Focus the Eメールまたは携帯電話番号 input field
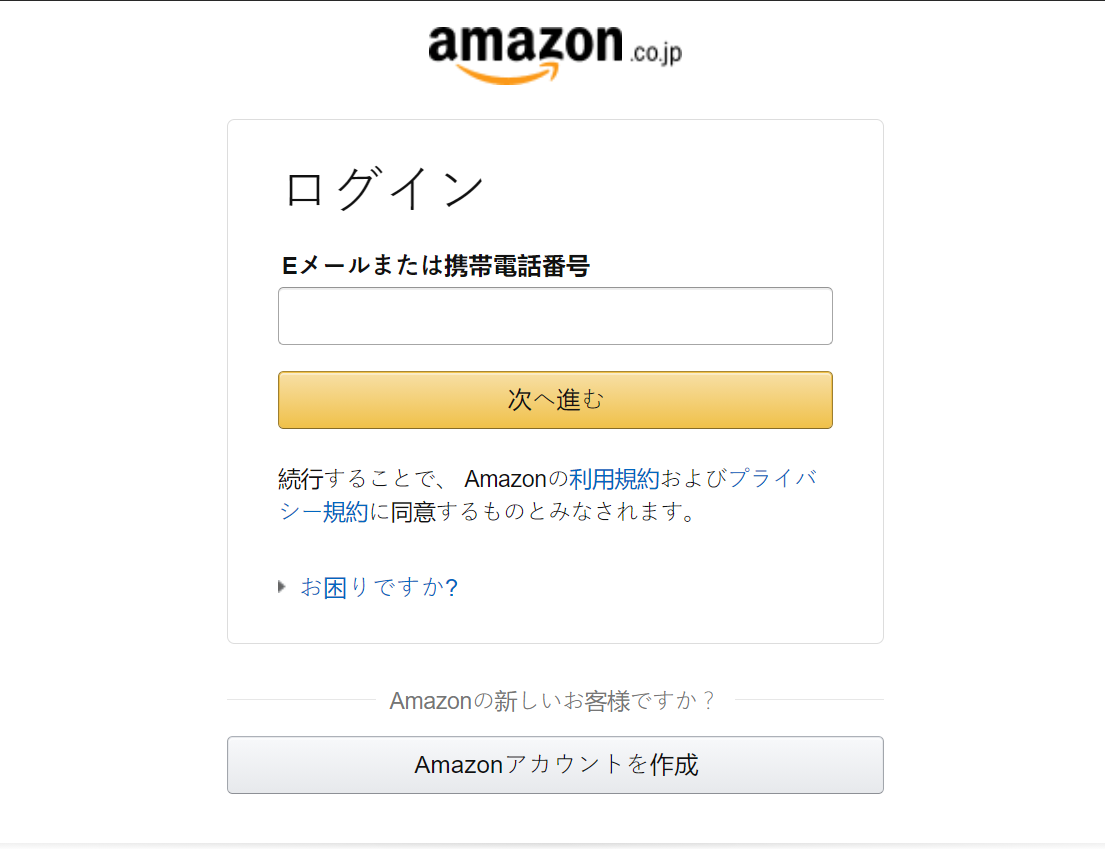 555,316
